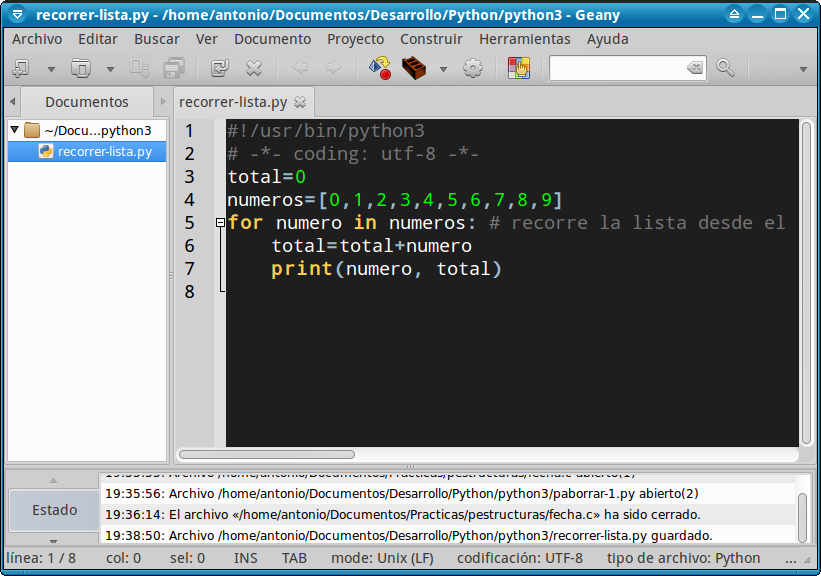Collapse the for loop fold marker
This screenshot has height=576, width=821.
point(220,223)
